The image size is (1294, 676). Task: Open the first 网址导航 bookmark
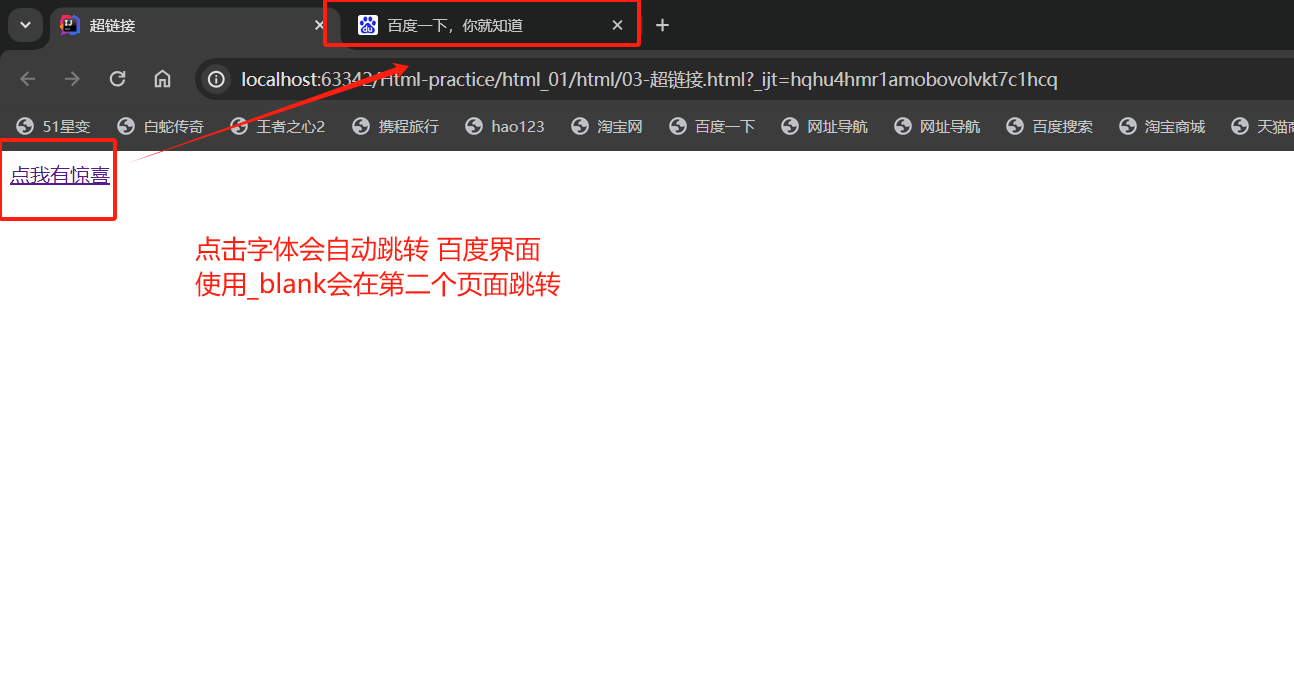click(x=824, y=126)
